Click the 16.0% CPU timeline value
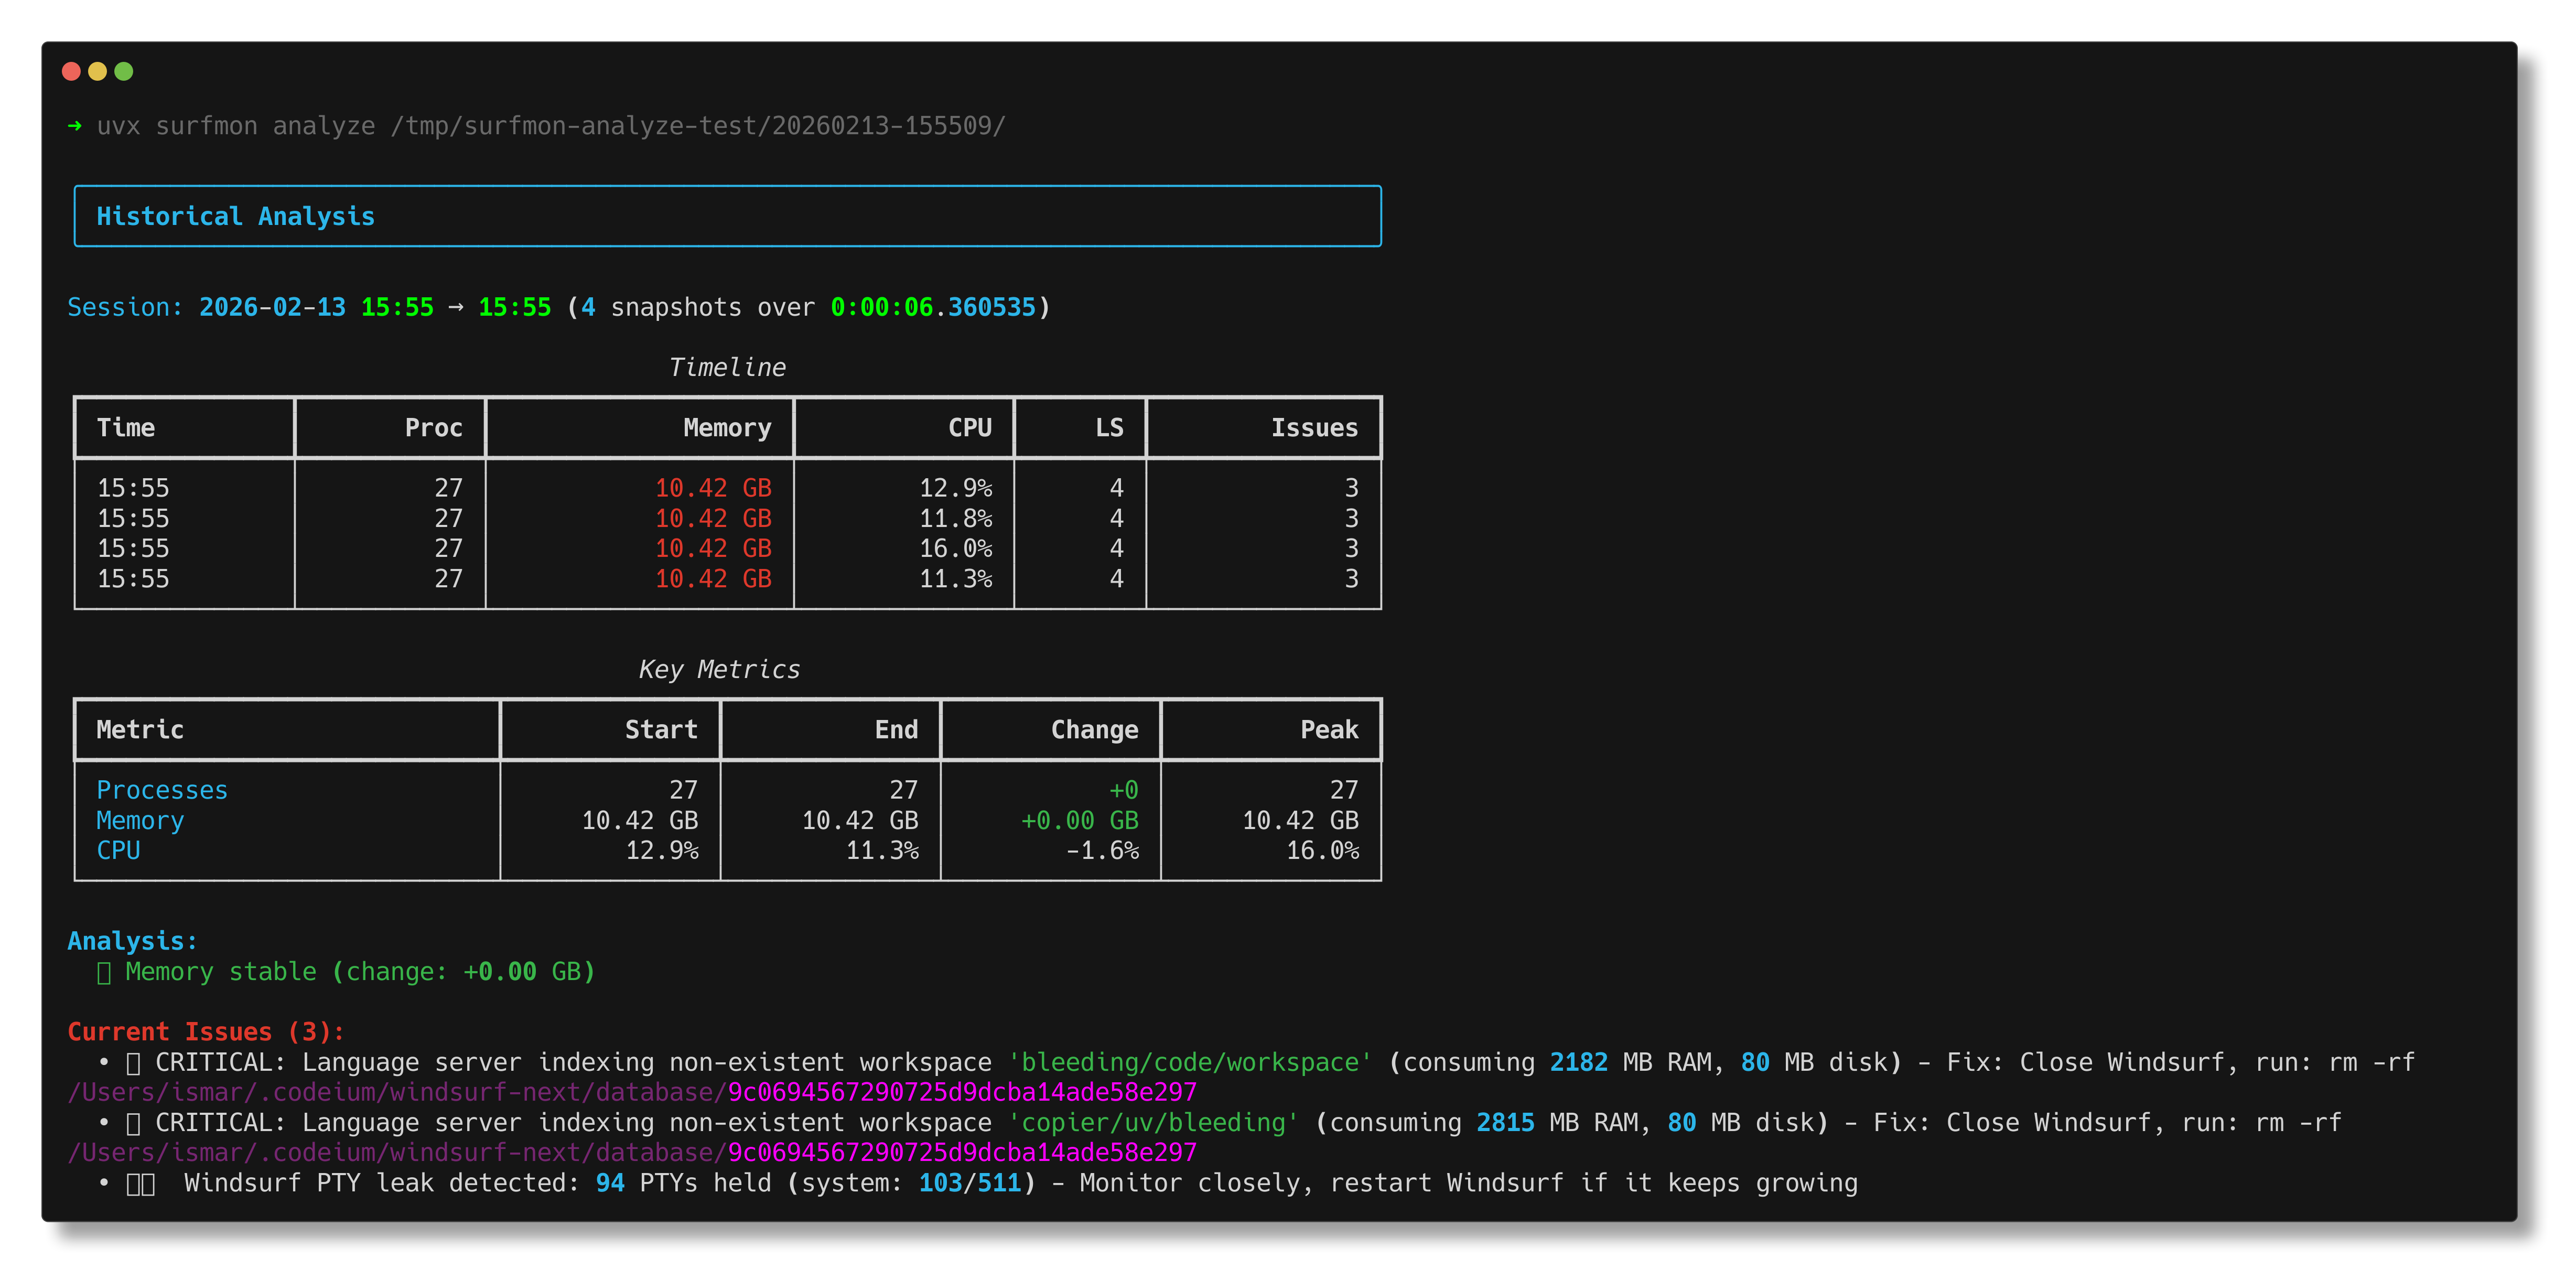Image resolution: width=2576 pixels, height=1280 pixels. tap(955, 549)
